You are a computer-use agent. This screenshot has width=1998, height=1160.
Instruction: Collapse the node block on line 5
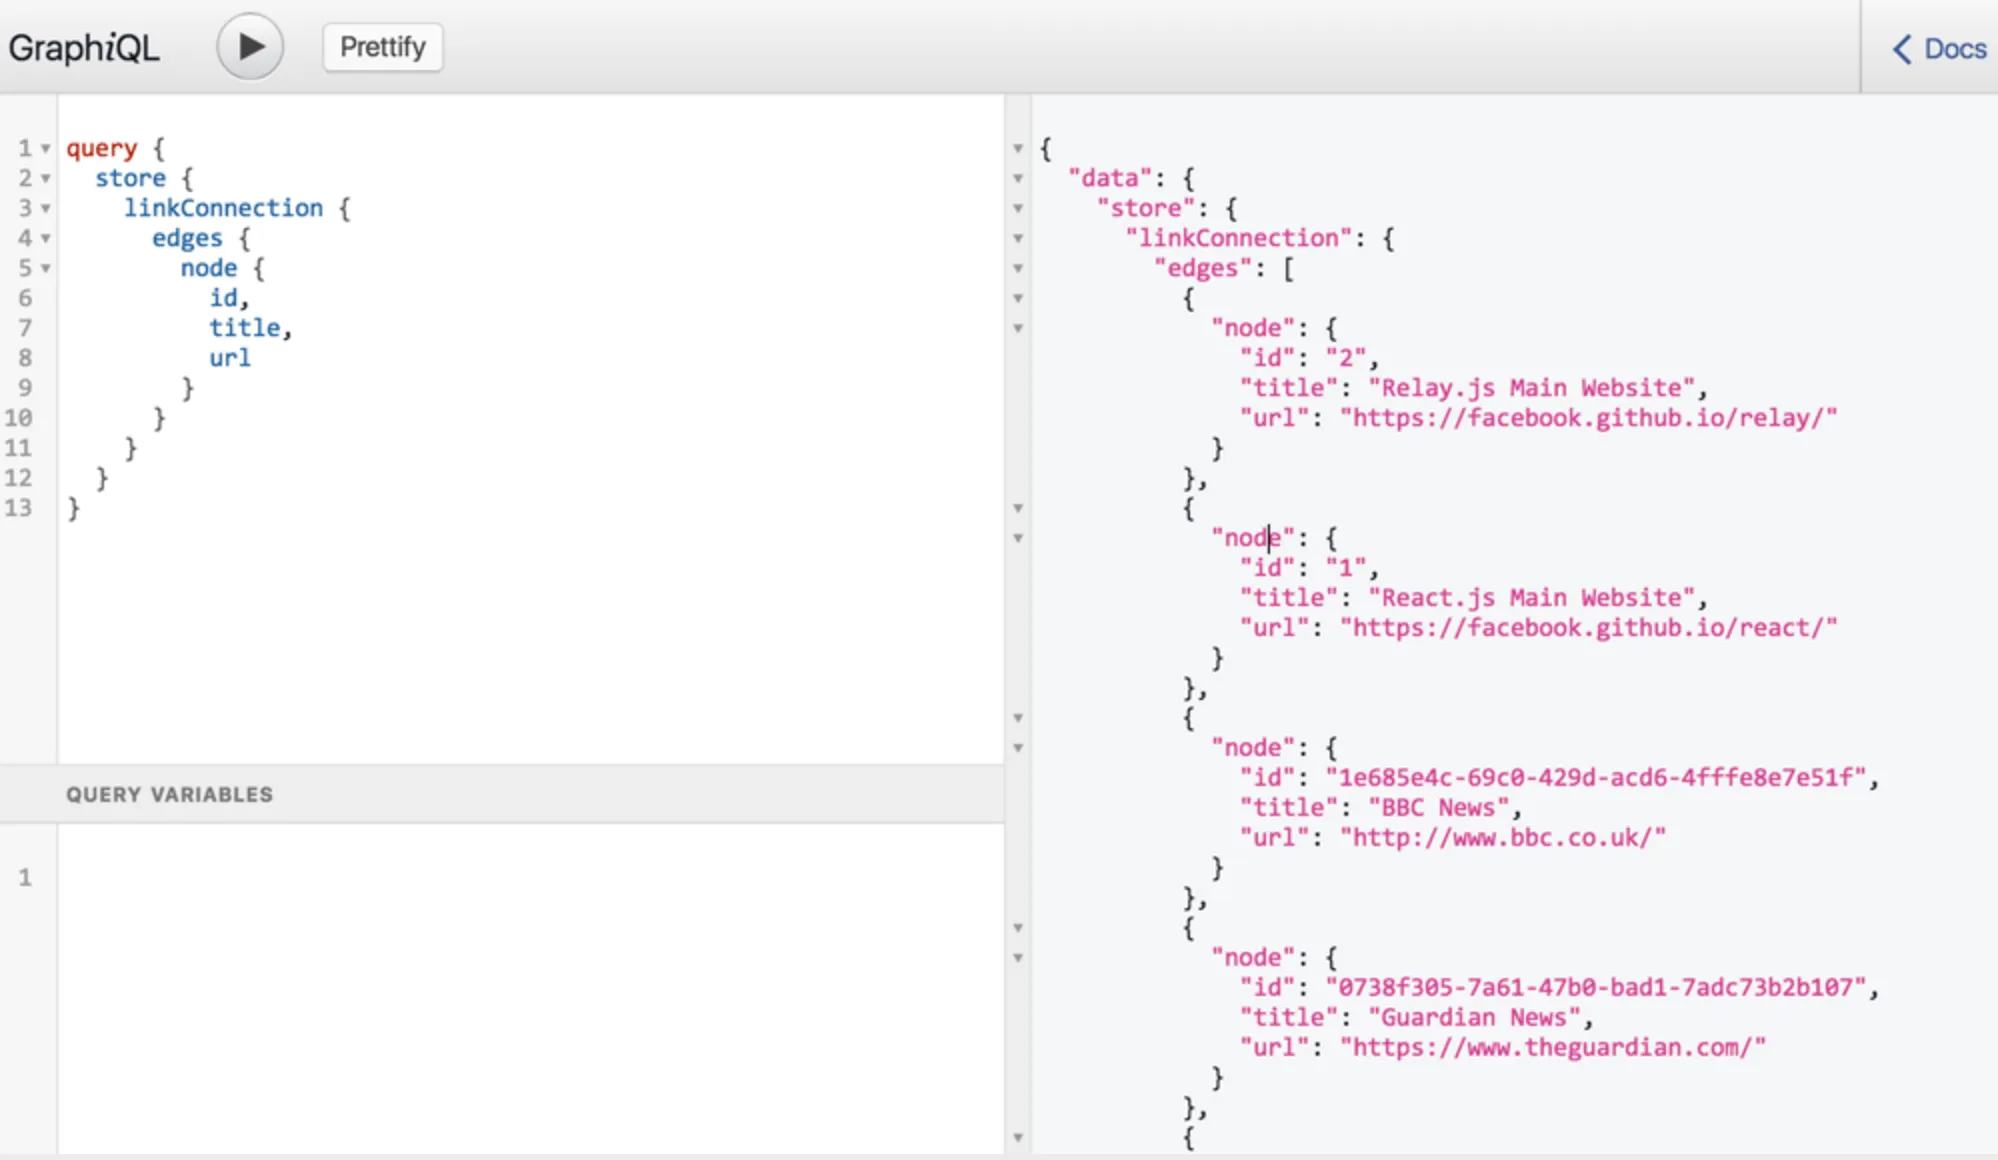coord(45,269)
